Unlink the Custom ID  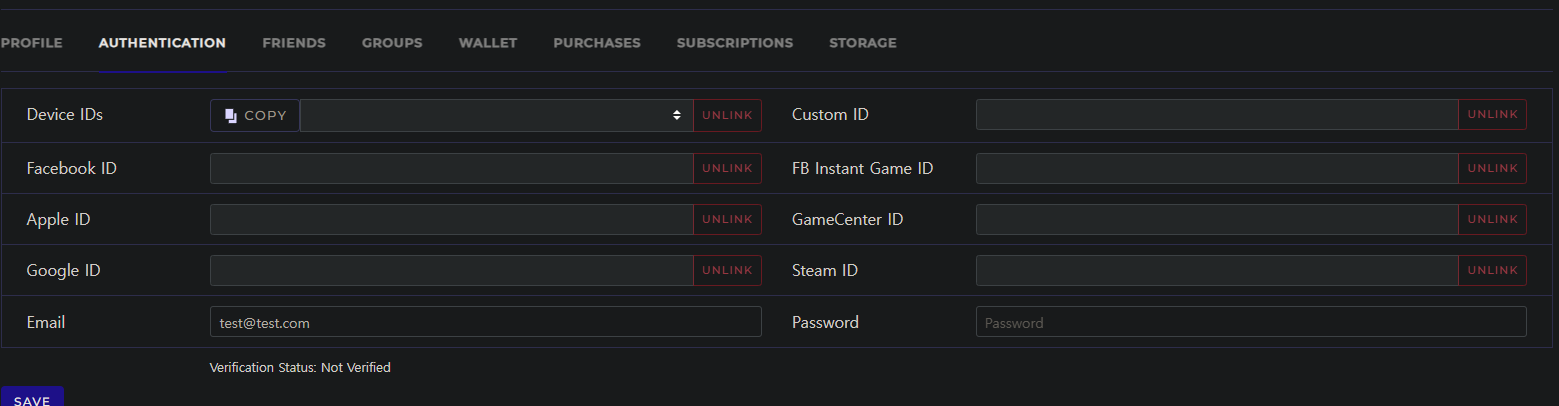pyautogui.click(x=1492, y=115)
